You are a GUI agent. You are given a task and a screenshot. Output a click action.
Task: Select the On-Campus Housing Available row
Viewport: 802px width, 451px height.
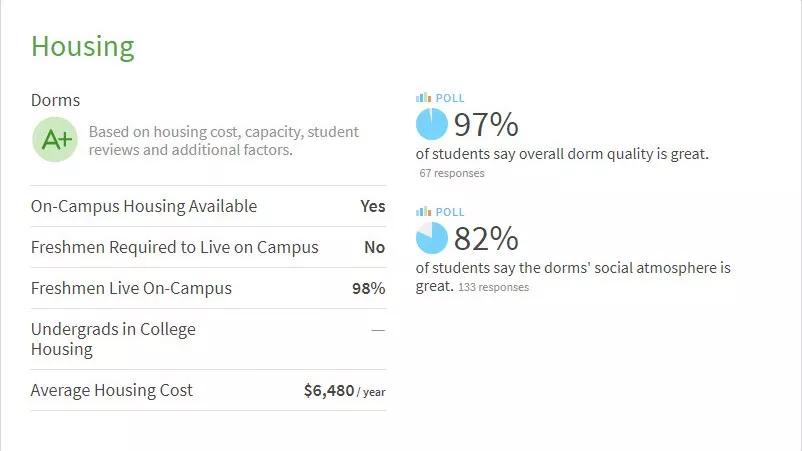click(208, 206)
